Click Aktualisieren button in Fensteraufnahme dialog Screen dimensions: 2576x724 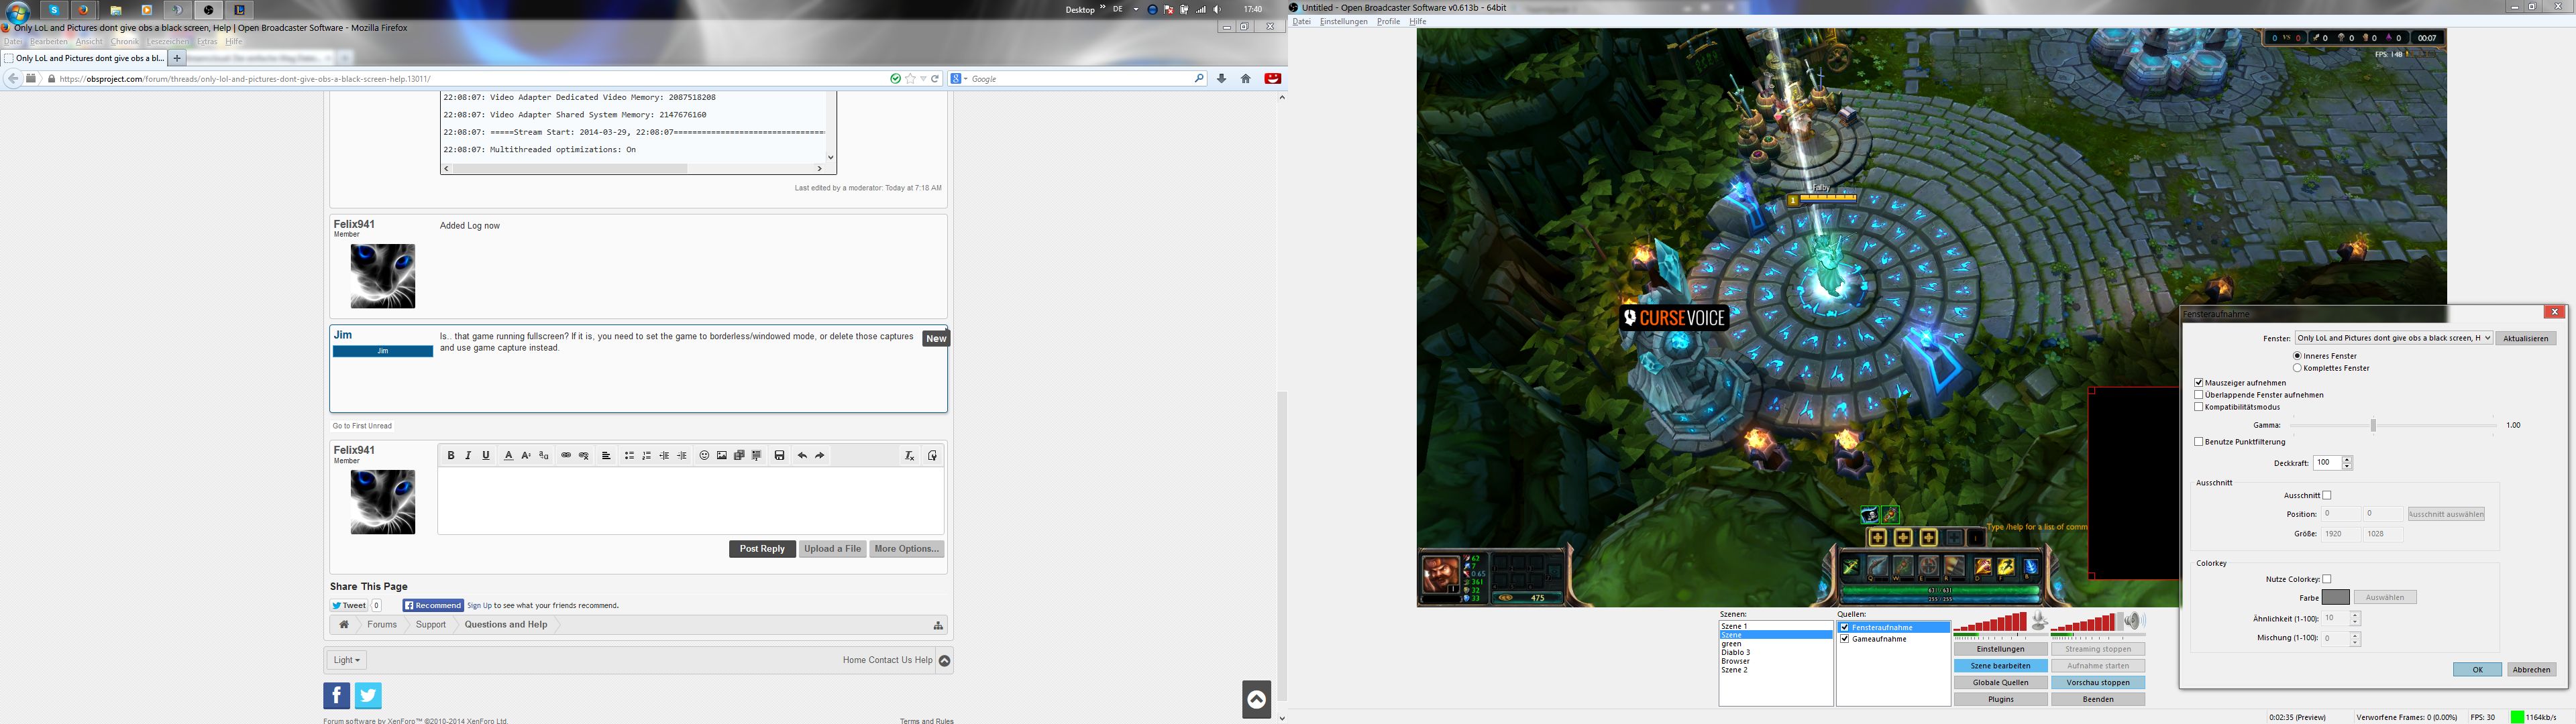[2526, 338]
